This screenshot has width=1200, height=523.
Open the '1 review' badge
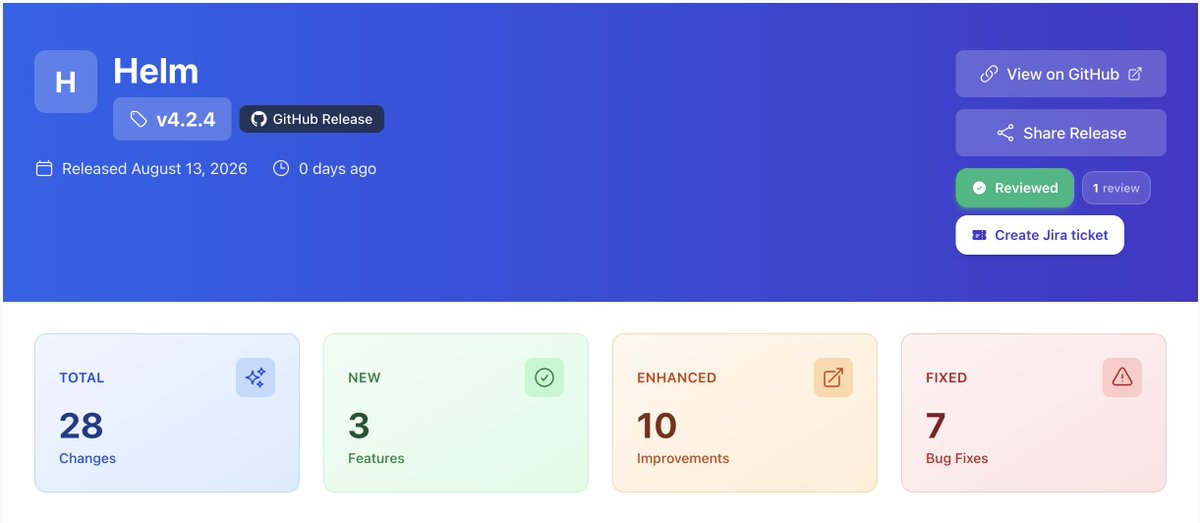[1116, 188]
